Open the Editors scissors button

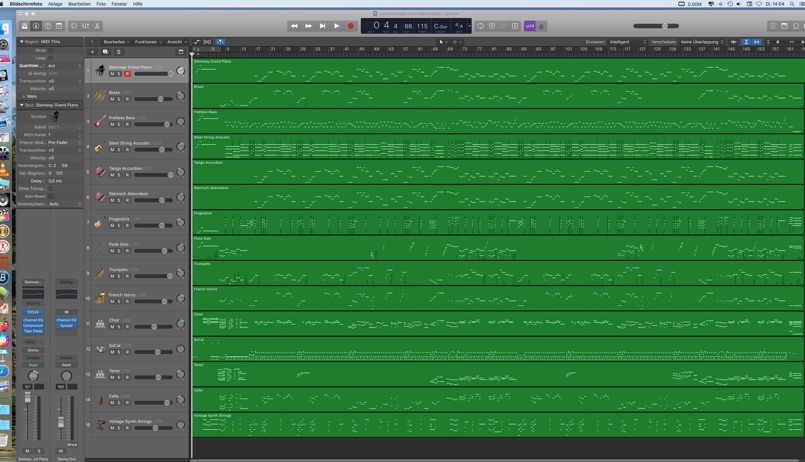[x=97, y=26]
